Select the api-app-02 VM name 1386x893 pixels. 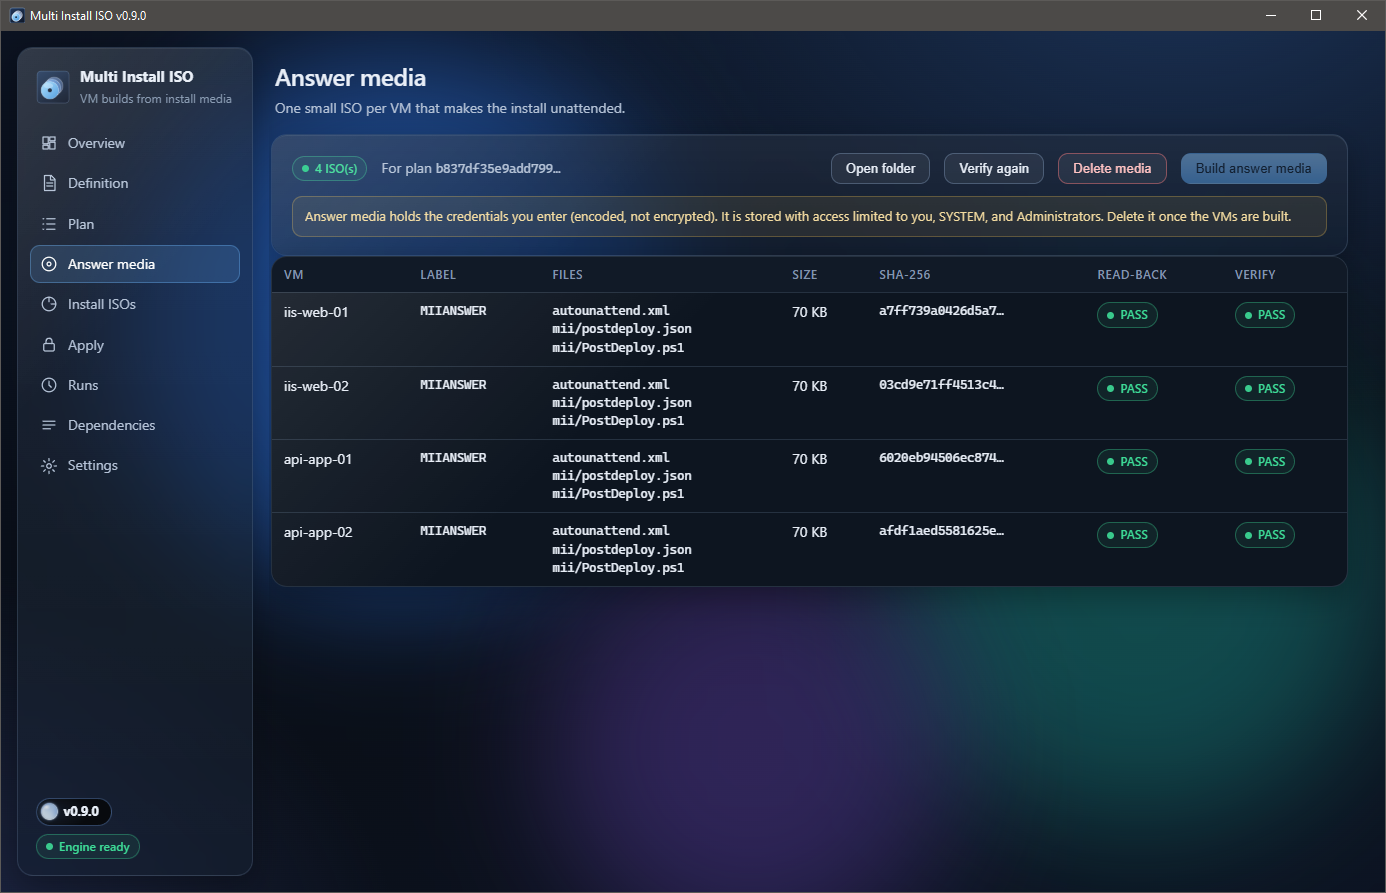[x=318, y=532]
